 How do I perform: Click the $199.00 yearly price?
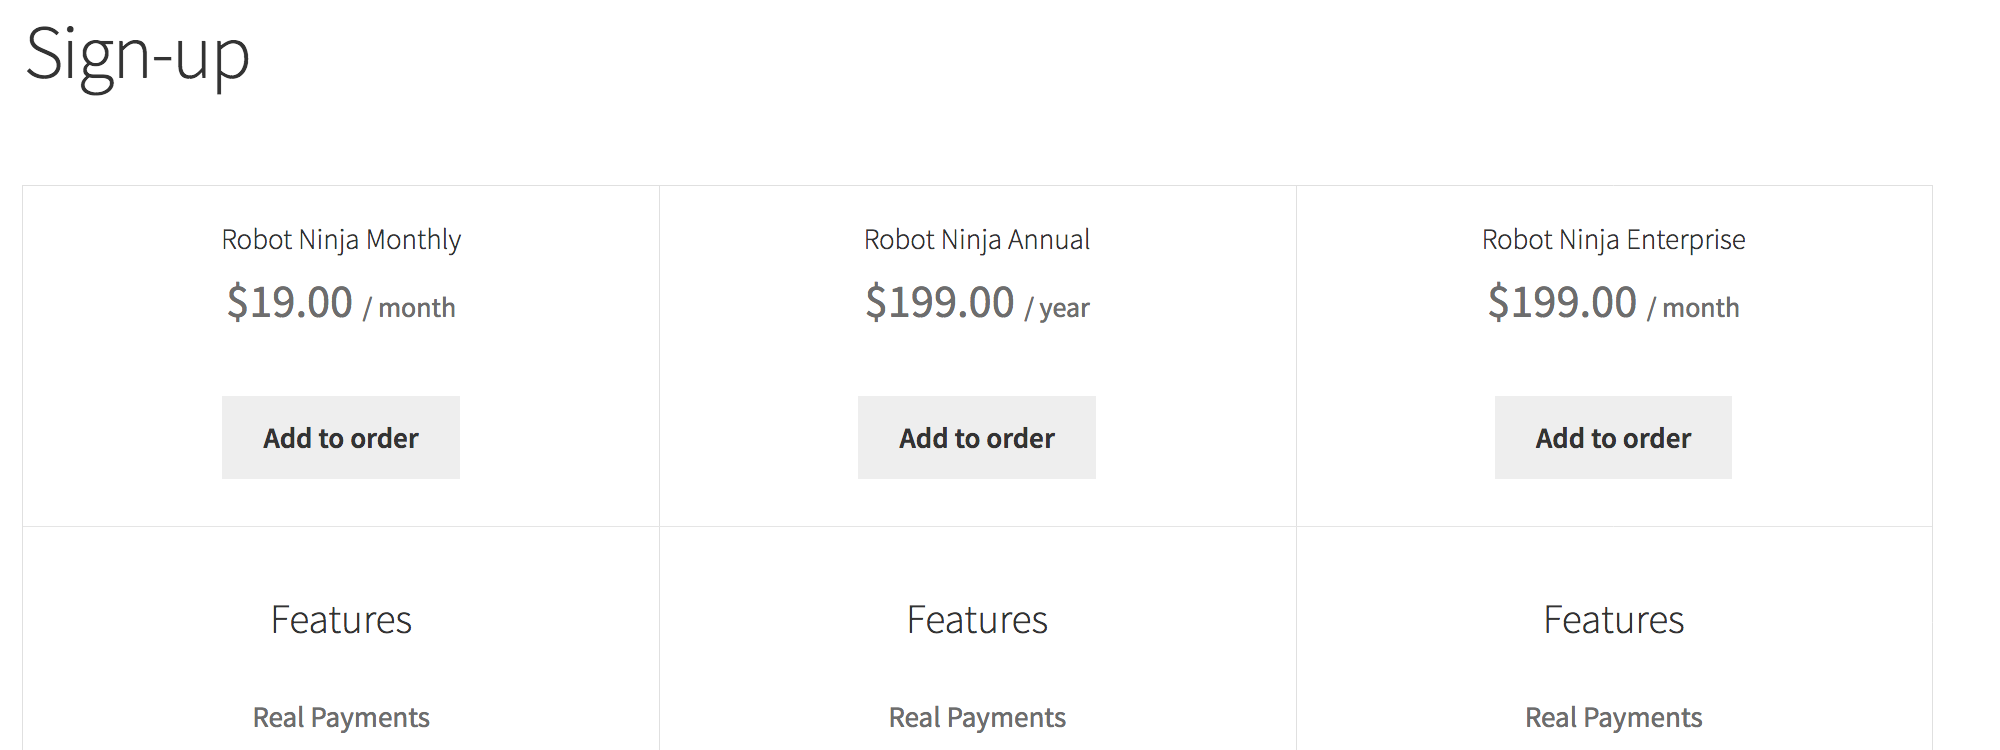tap(941, 301)
